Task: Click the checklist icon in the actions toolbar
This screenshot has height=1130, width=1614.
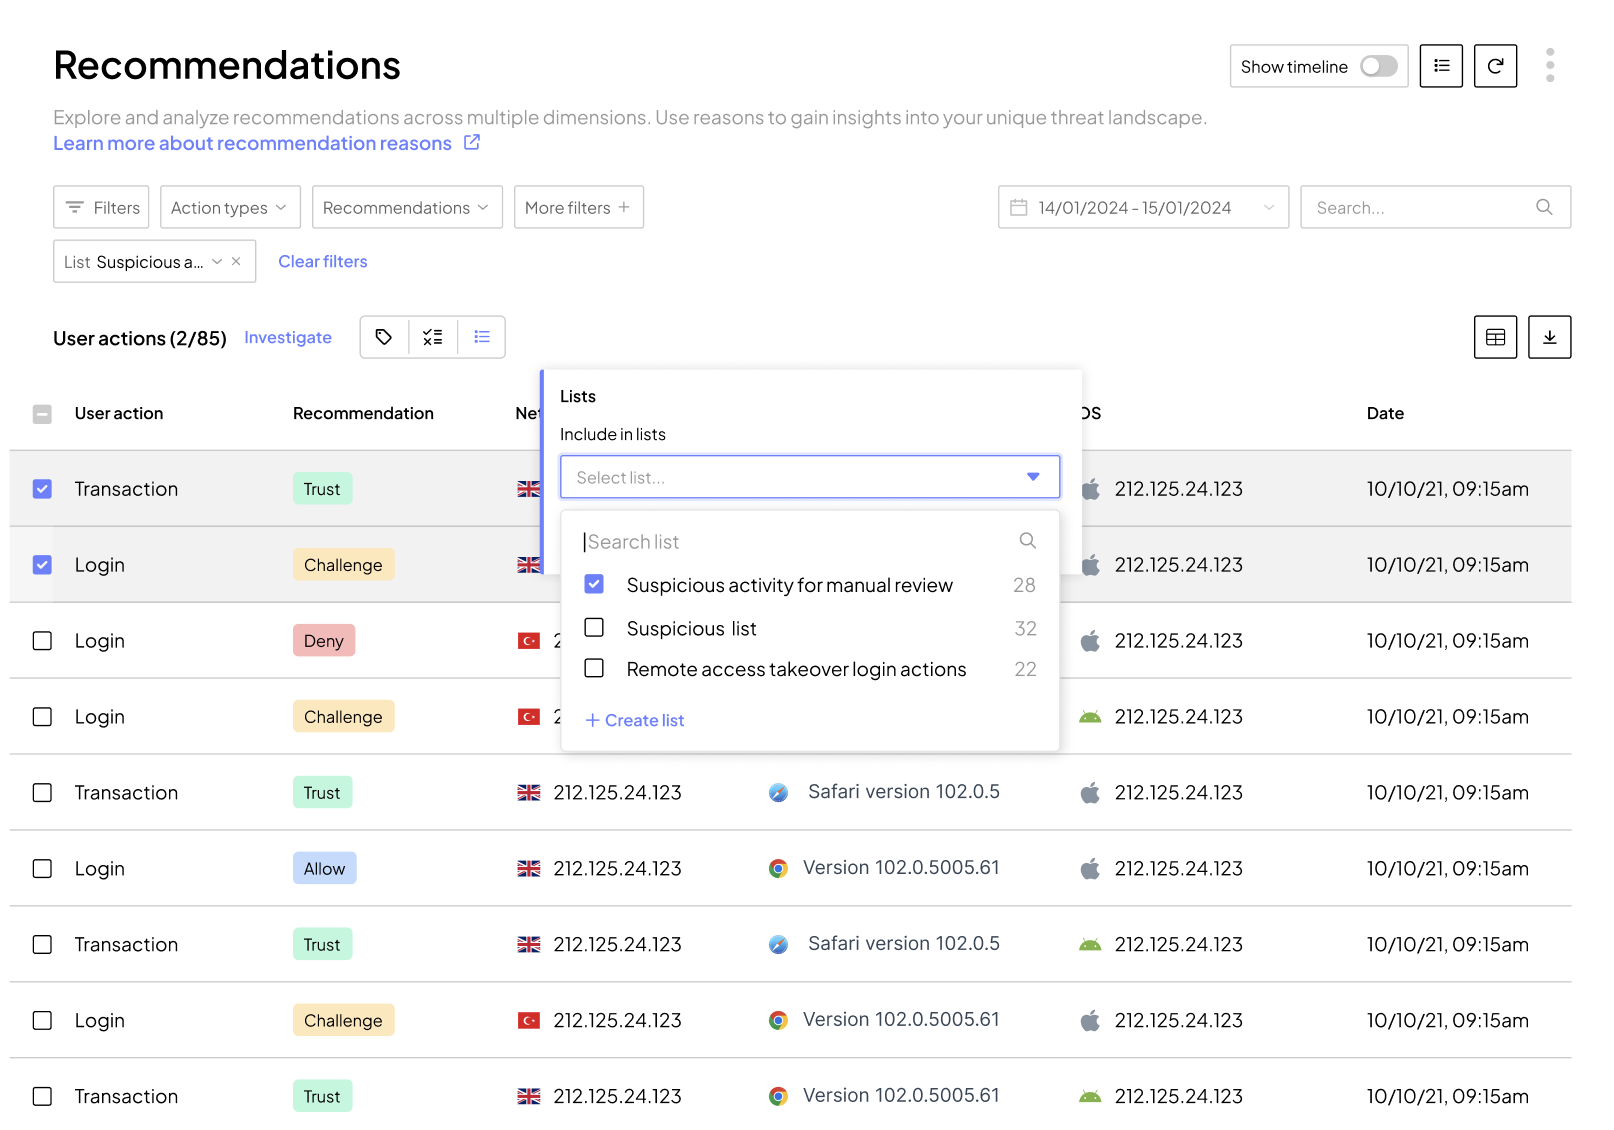Action: 433,337
